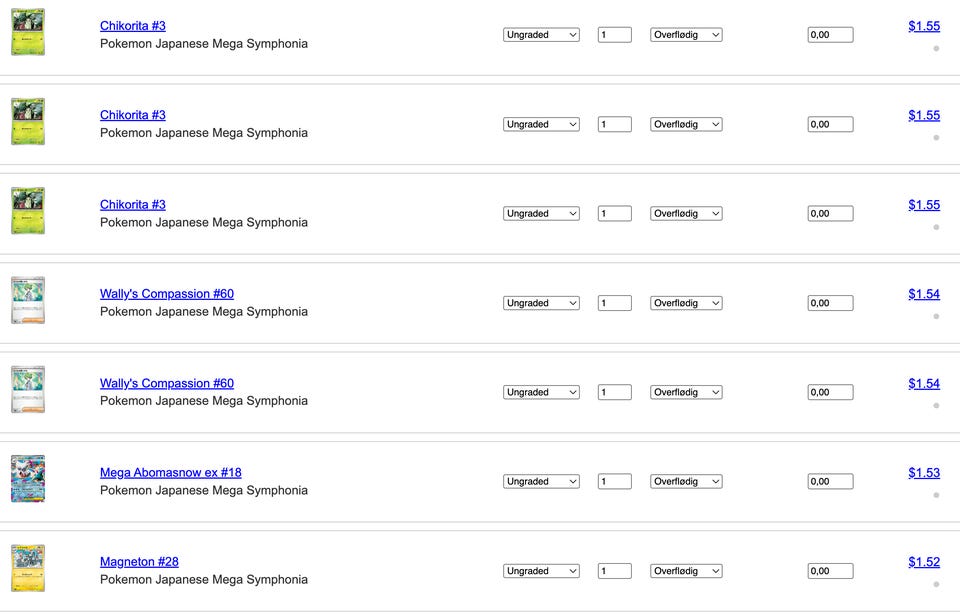960x614 pixels.
Task: Follow the first Wally's Compassion #60 link
Action: (x=167, y=294)
